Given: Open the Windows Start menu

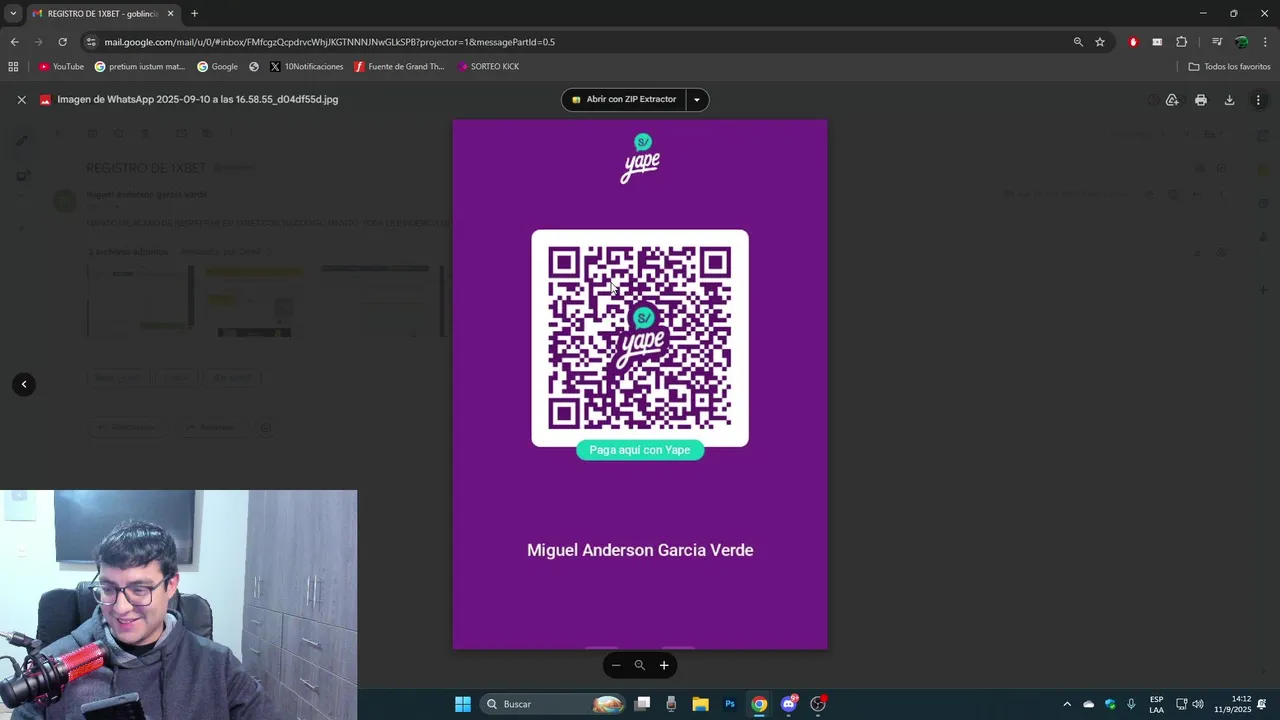Looking at the screenshot, I should [x=463, y=704].
